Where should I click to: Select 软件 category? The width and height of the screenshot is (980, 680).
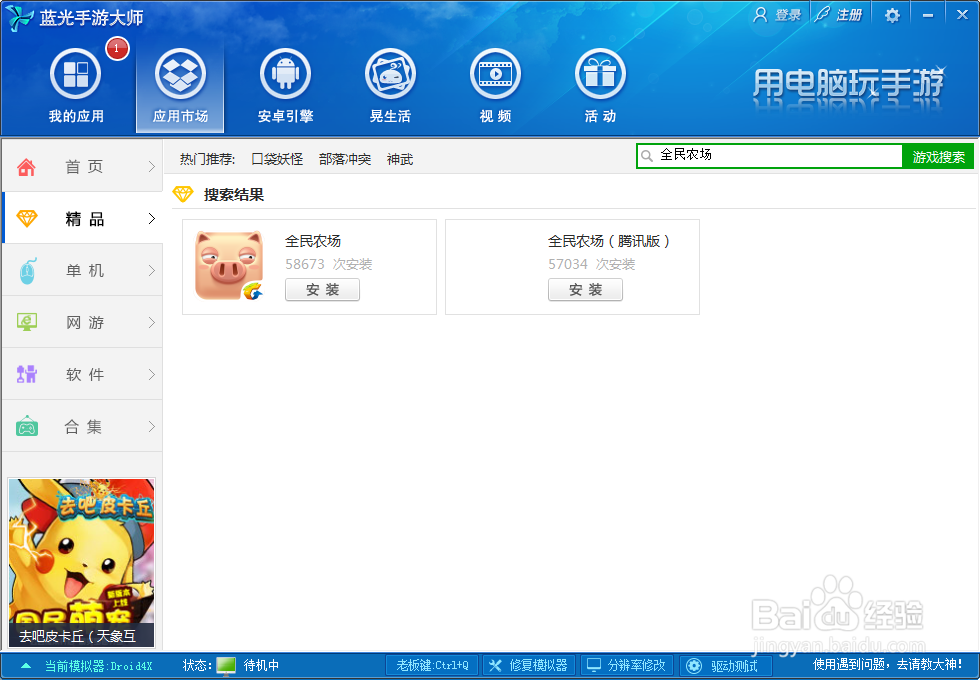[x=82, y=374]
